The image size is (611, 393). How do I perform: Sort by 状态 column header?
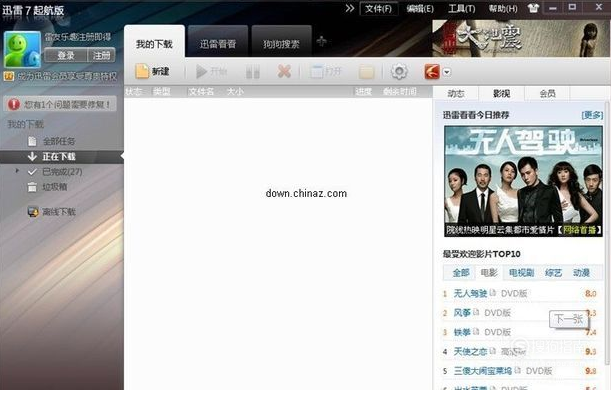(134, 92)
